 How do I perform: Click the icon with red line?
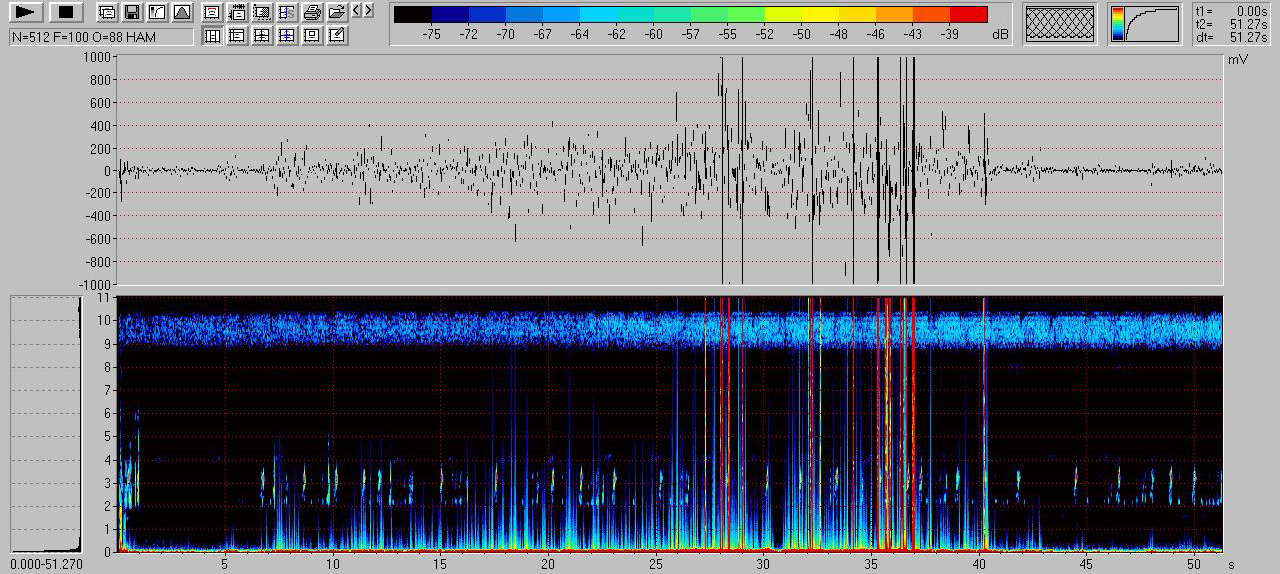(x=212, y=13)
